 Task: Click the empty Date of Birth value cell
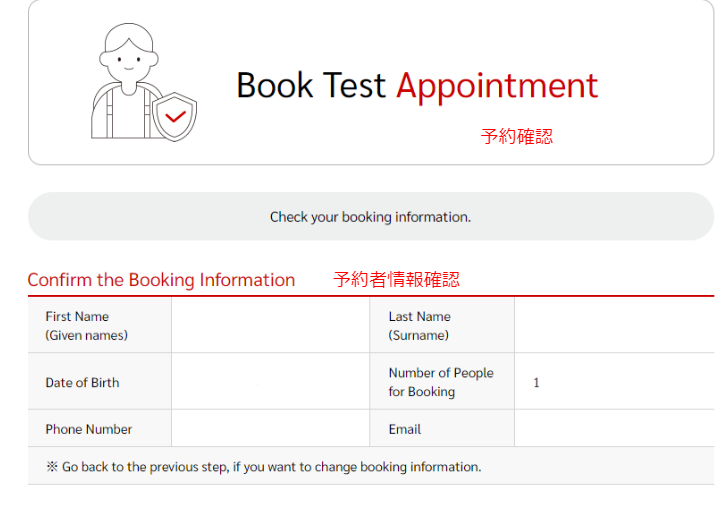pyautogui.click(x=270, y=382)
